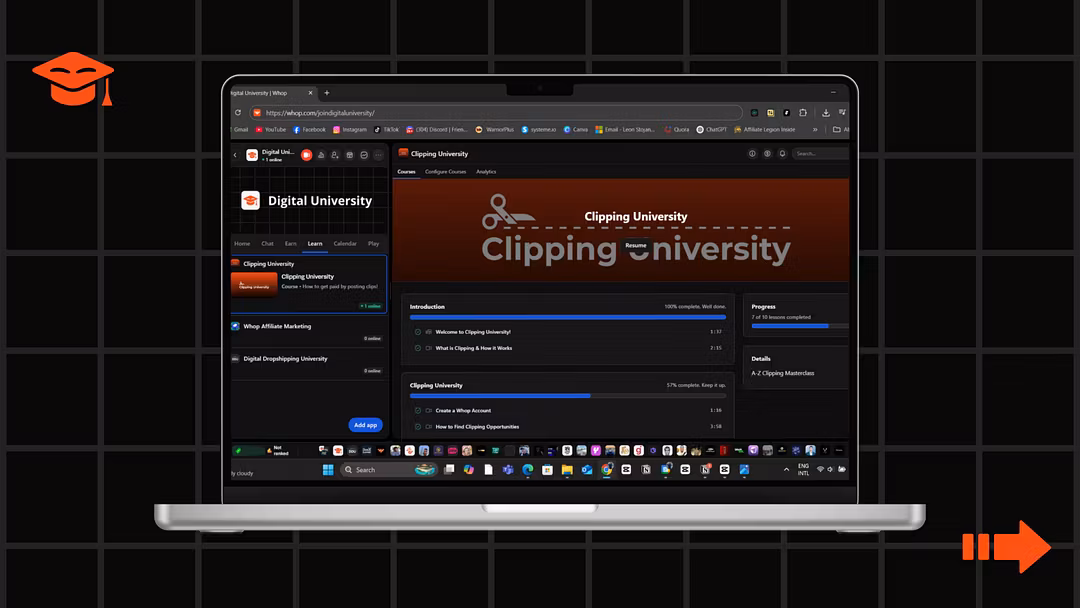Click the Resume button on course banner
Screen dimensions: 1080x608
[x=636, y=245]
